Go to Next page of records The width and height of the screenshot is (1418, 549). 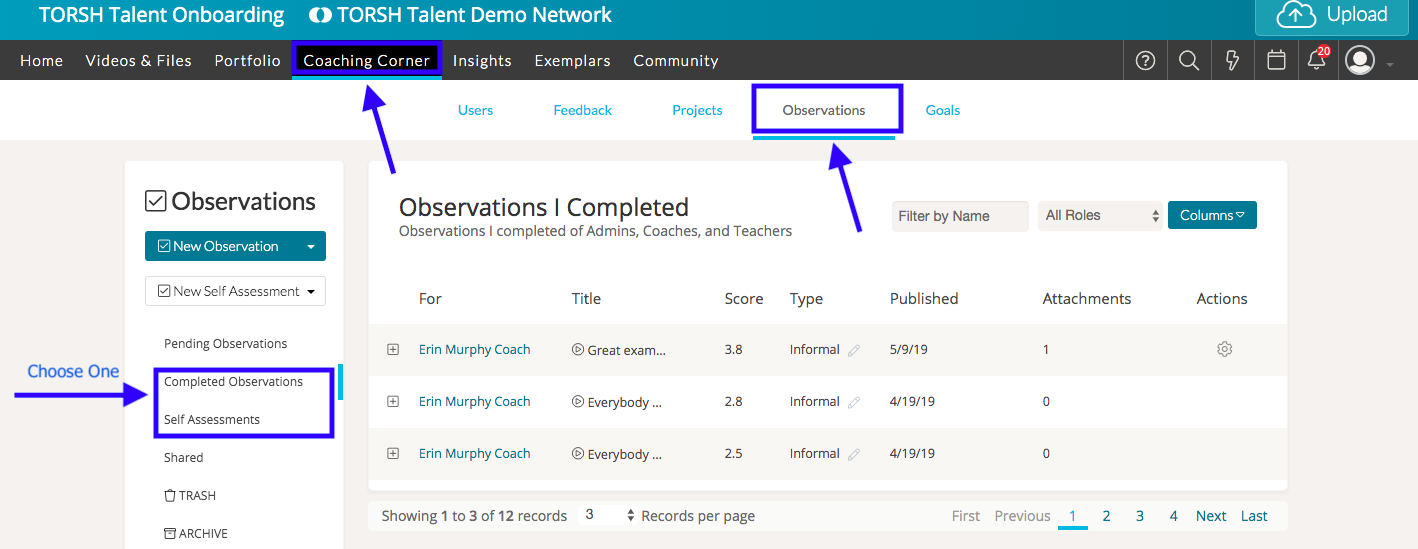(x=1210, y=516)
